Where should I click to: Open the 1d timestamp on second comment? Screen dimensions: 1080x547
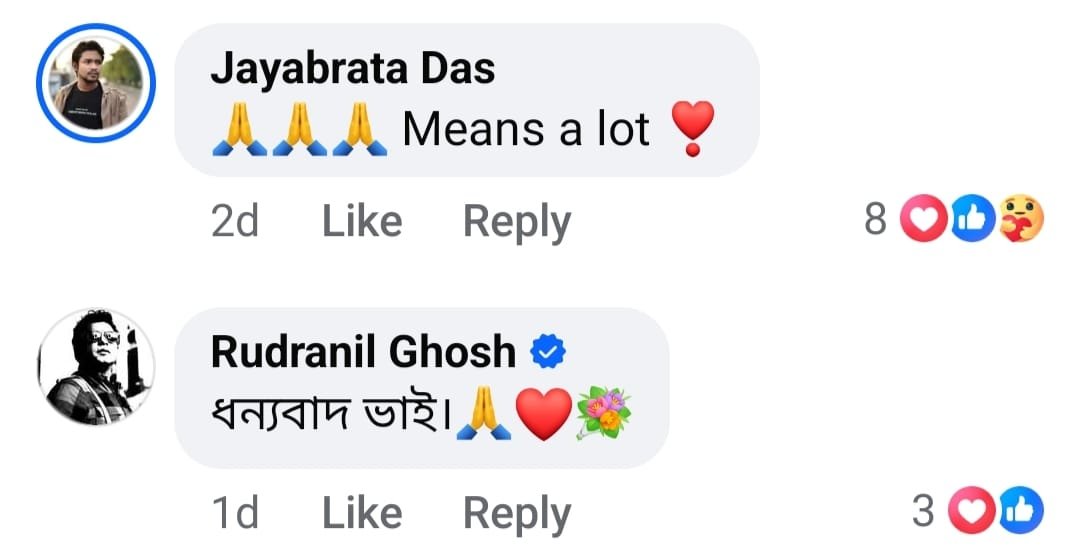[x=235, y=513]
